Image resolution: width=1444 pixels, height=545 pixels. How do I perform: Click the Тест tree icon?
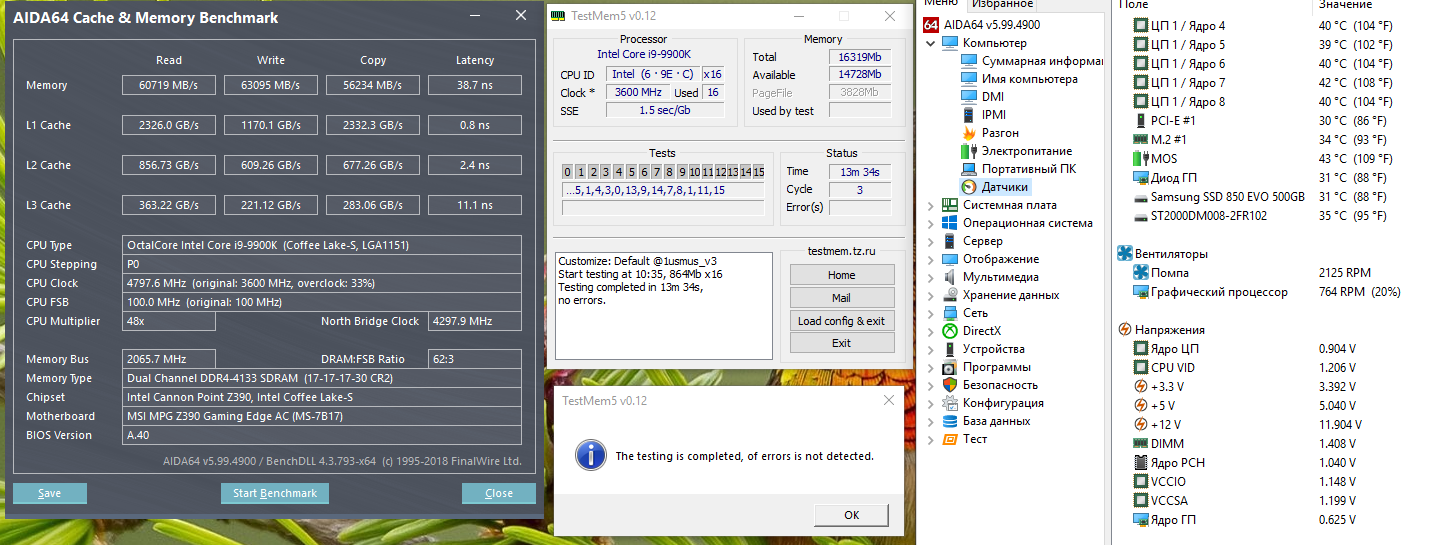pos(950,439)
